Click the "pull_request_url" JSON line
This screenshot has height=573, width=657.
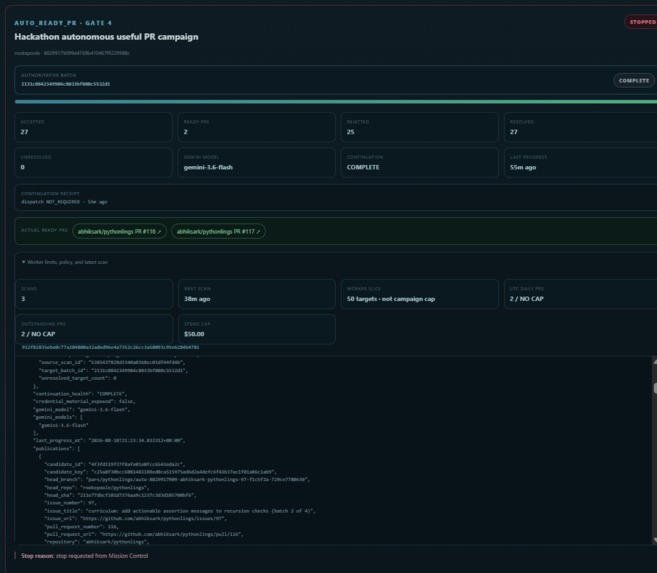[144, 534]
